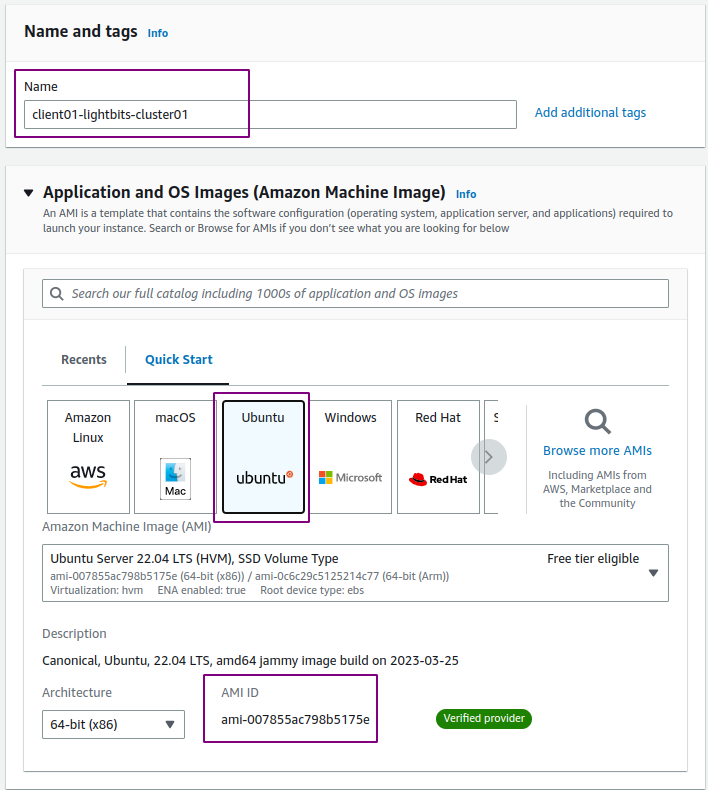Open Info link beside Amazon Machine Image heading
The width and height of the screenshot is (708, 790).
click(466, 194)
